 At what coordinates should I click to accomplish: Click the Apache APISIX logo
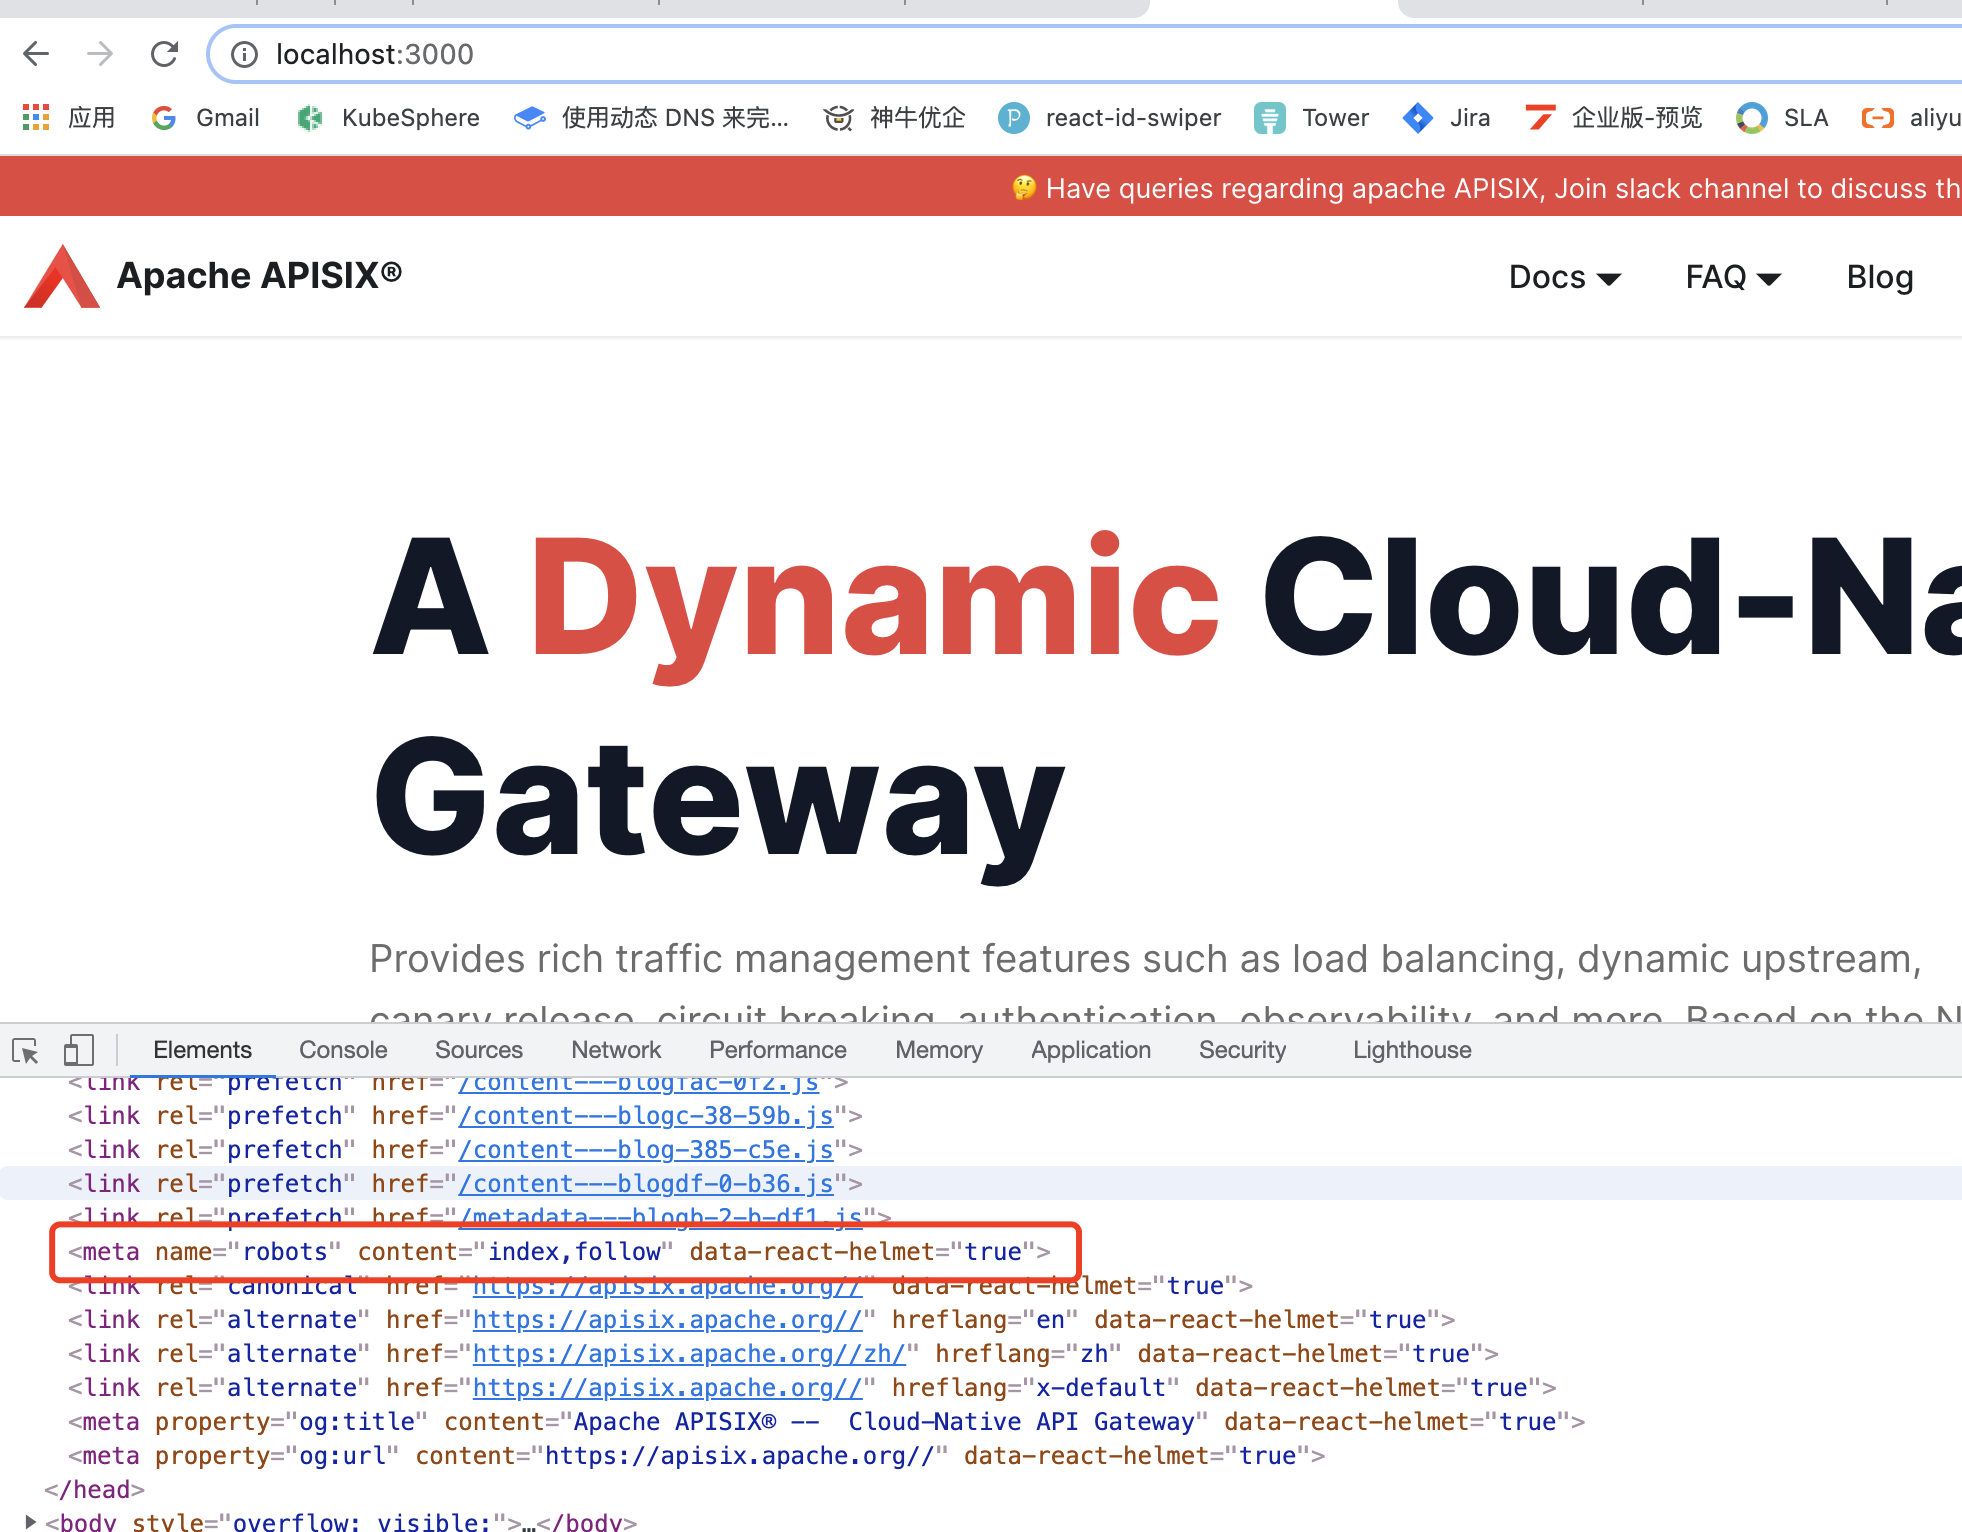tap(62, 276)
